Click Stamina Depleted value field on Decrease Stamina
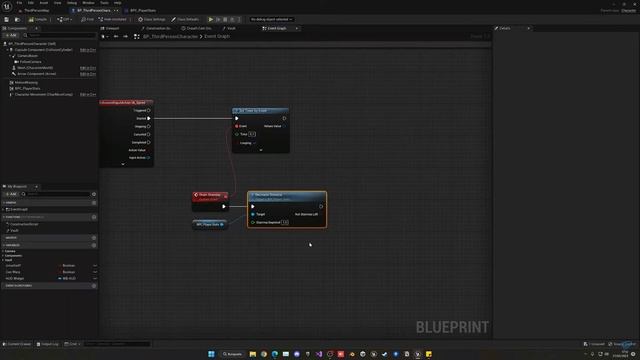Viewport: 640px width, 360px height. 284,222
